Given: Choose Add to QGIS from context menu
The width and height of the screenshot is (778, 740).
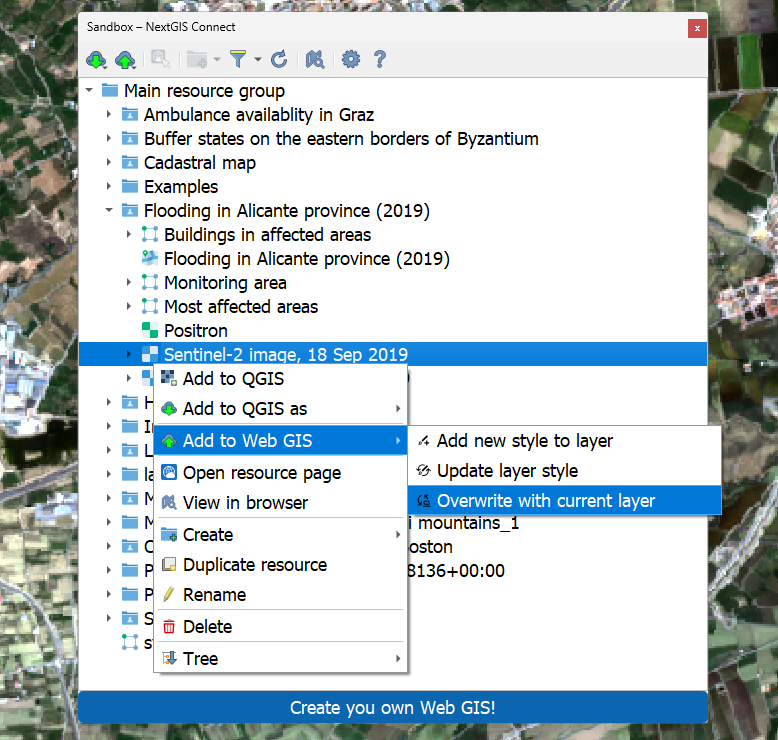Looking at the screenshot, I should tap(280, 379).
